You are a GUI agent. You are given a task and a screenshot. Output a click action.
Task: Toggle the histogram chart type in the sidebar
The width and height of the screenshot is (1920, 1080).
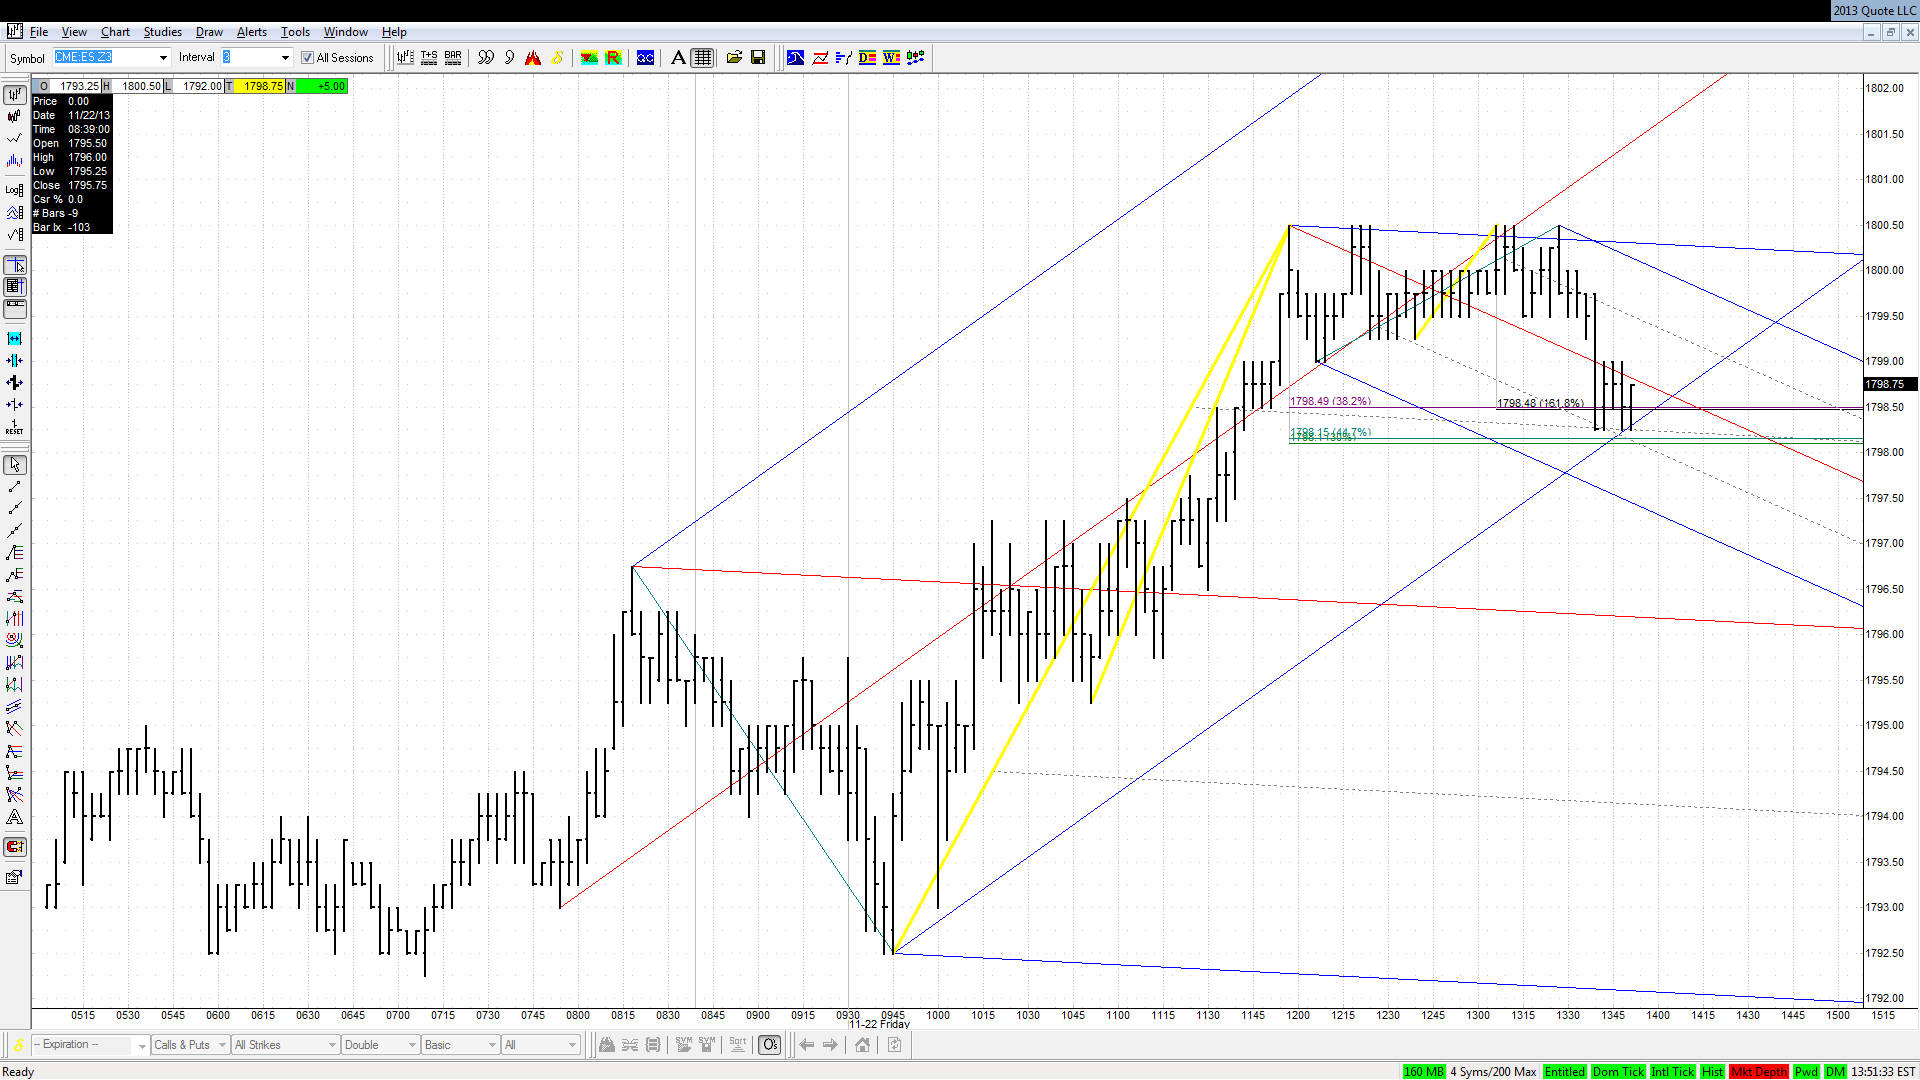coord(15,160)
